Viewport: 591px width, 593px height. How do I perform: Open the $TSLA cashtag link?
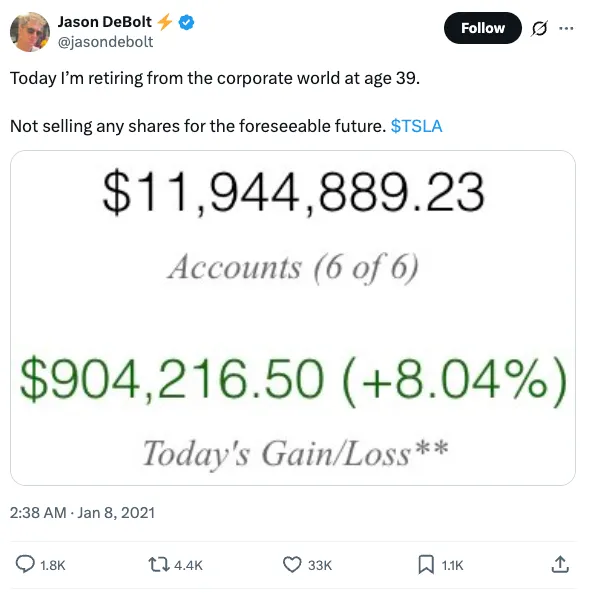click(x=416, y=126)
